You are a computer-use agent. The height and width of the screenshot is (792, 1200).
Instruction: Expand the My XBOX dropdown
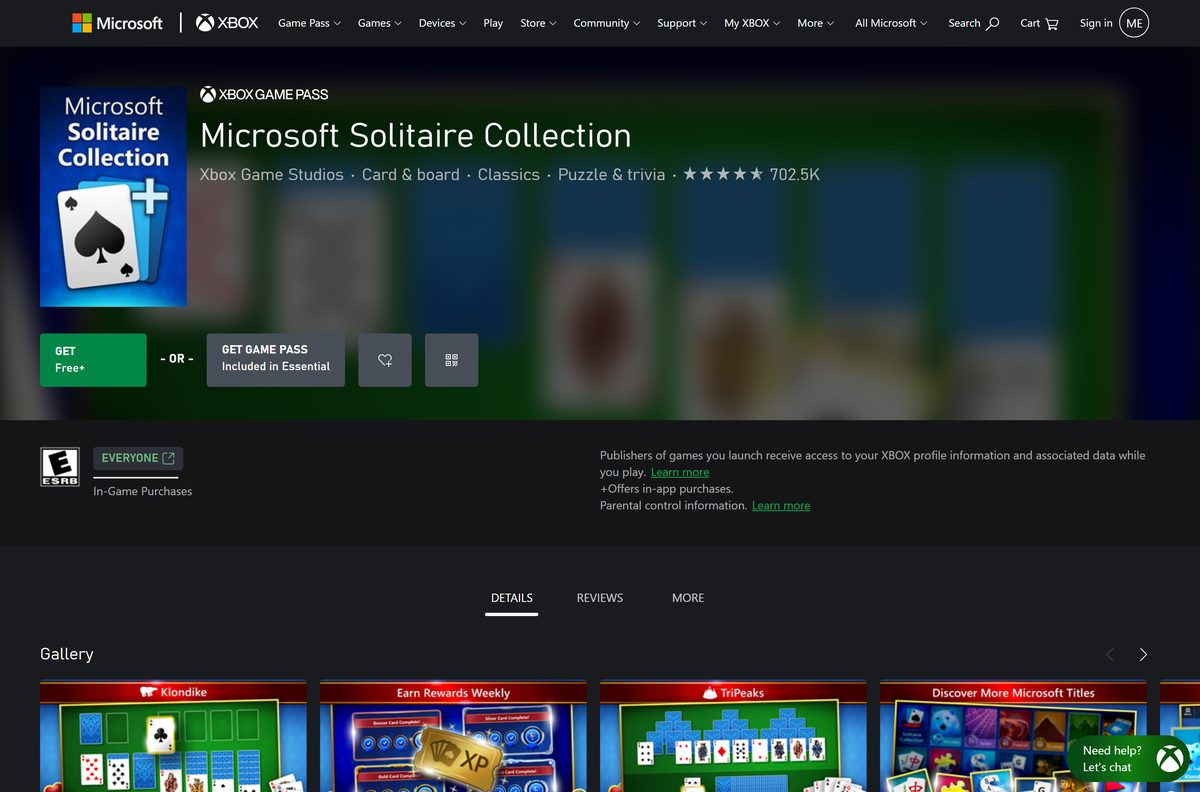(752, 23)
